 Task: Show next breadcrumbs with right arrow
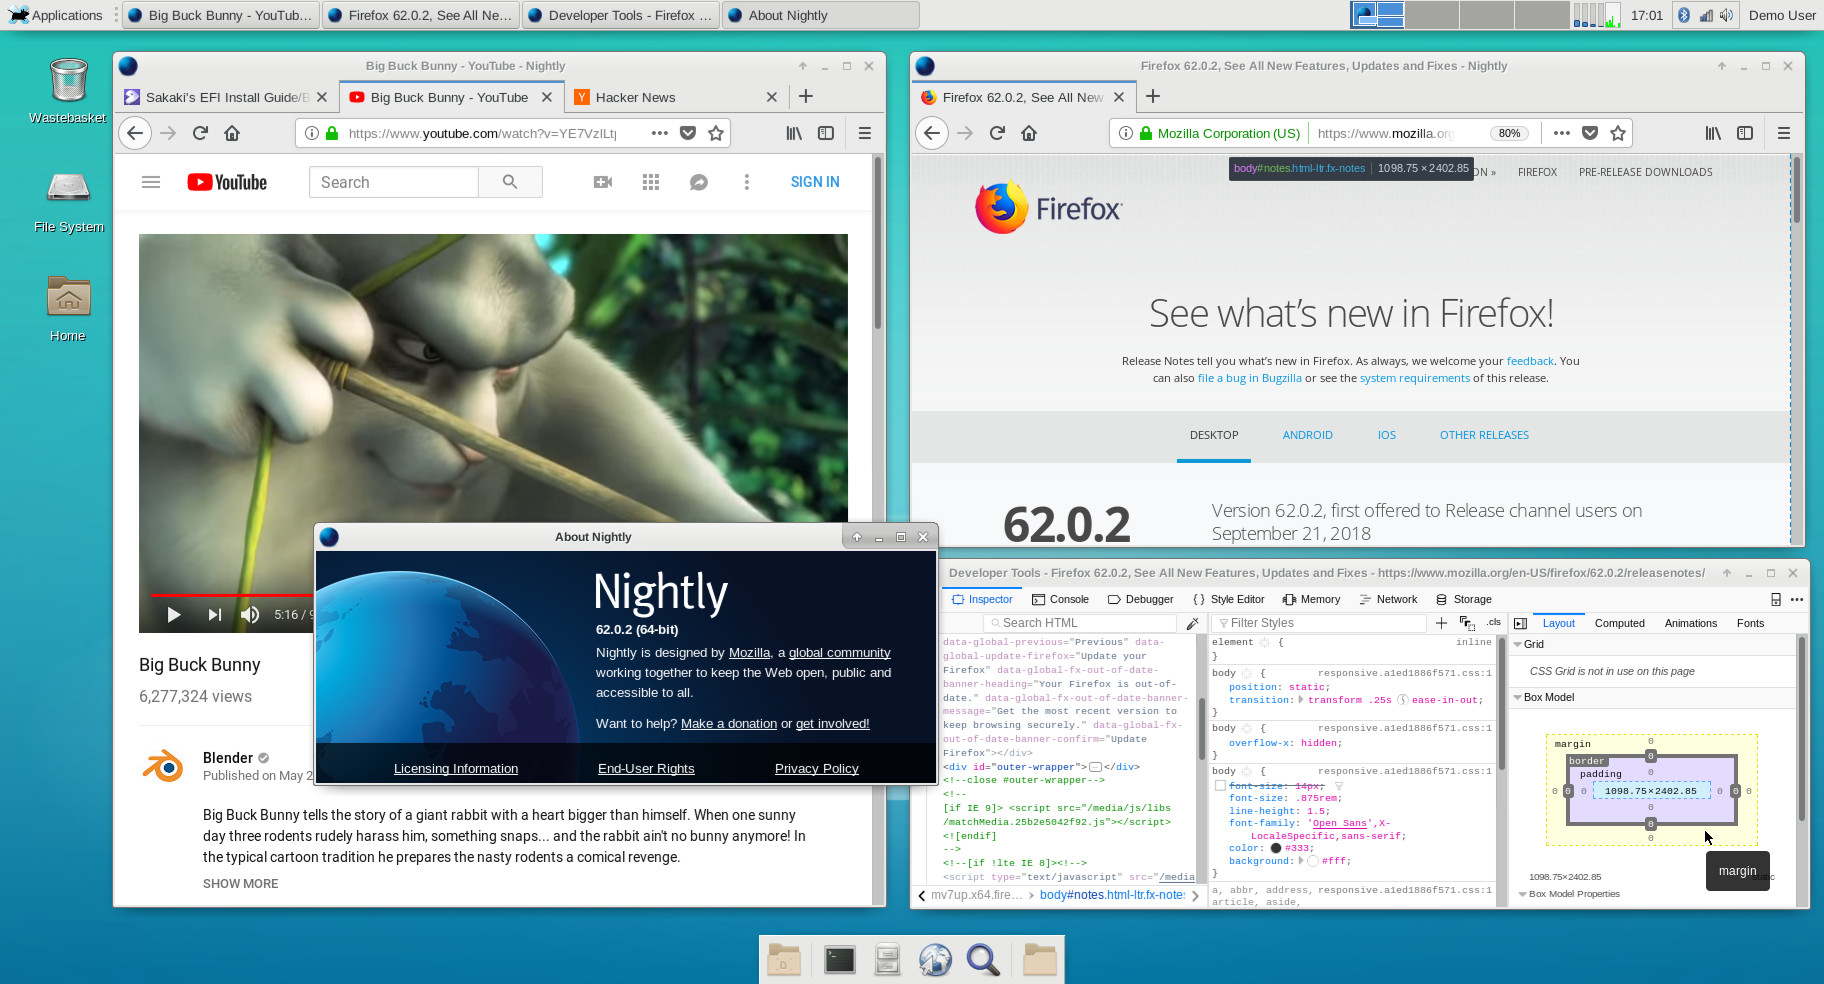pos(1195,896)
